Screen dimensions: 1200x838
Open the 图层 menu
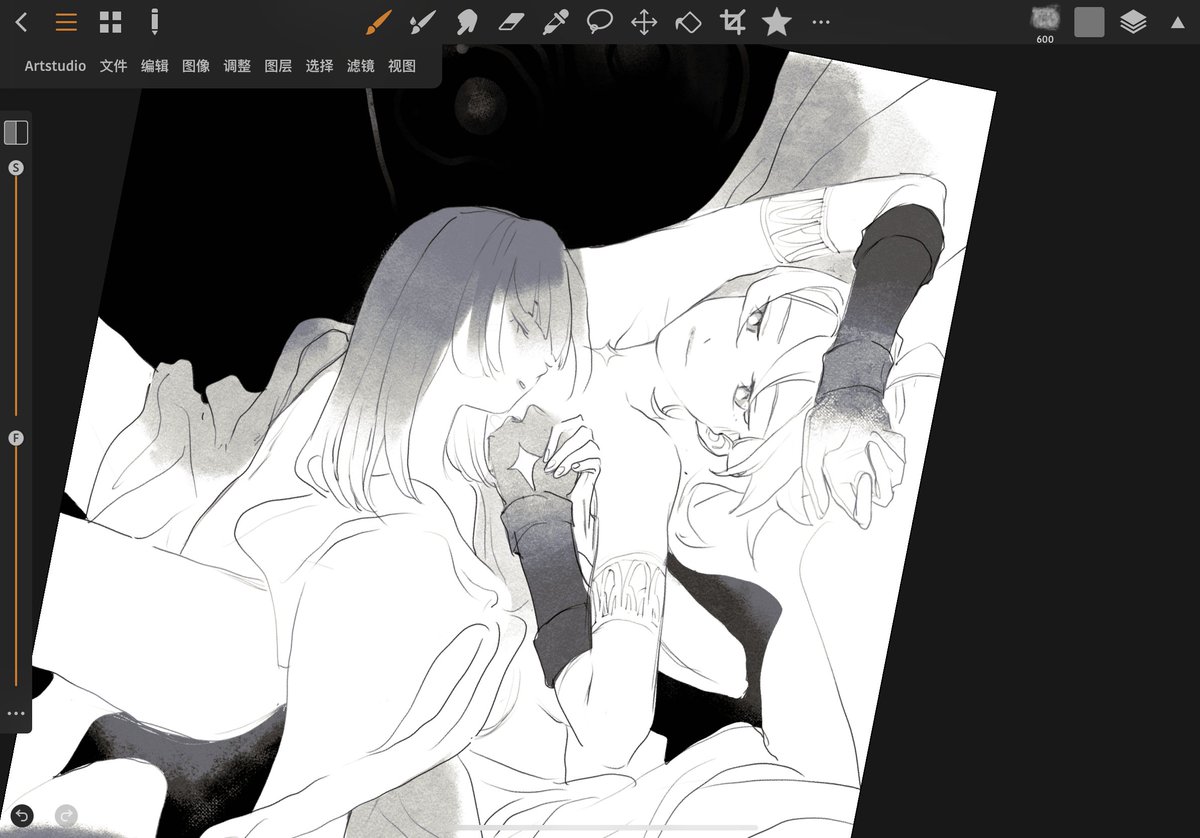pos(278,66)
